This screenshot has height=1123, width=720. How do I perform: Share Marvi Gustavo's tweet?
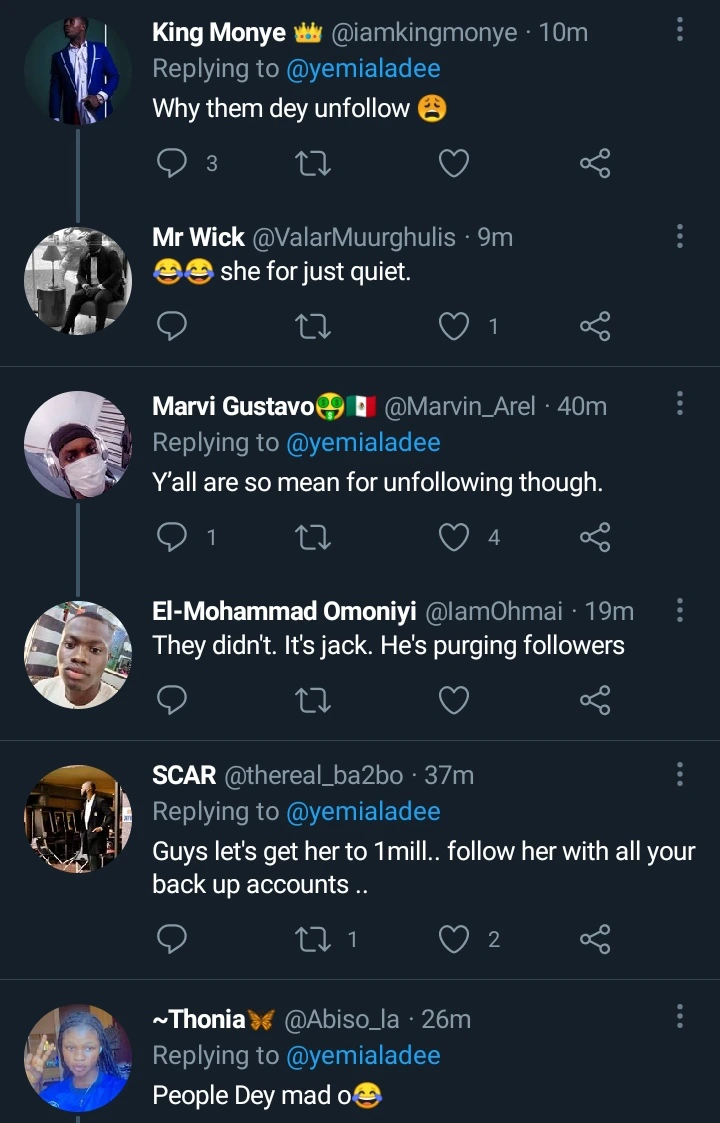pos(595,537)
